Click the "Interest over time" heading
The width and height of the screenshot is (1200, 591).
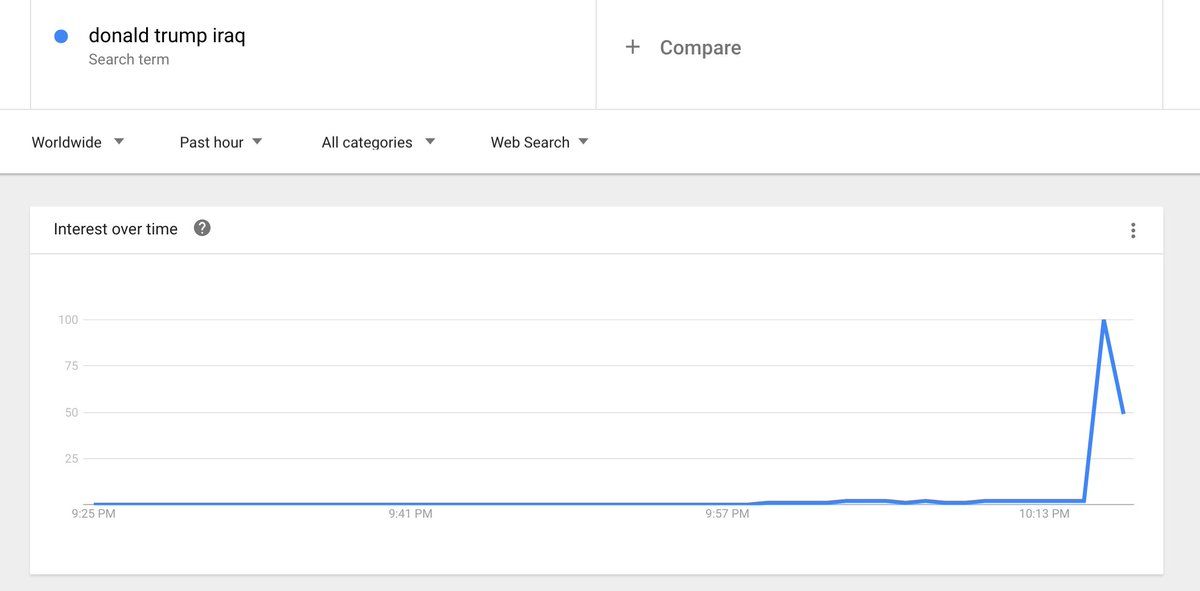point(116,229)
